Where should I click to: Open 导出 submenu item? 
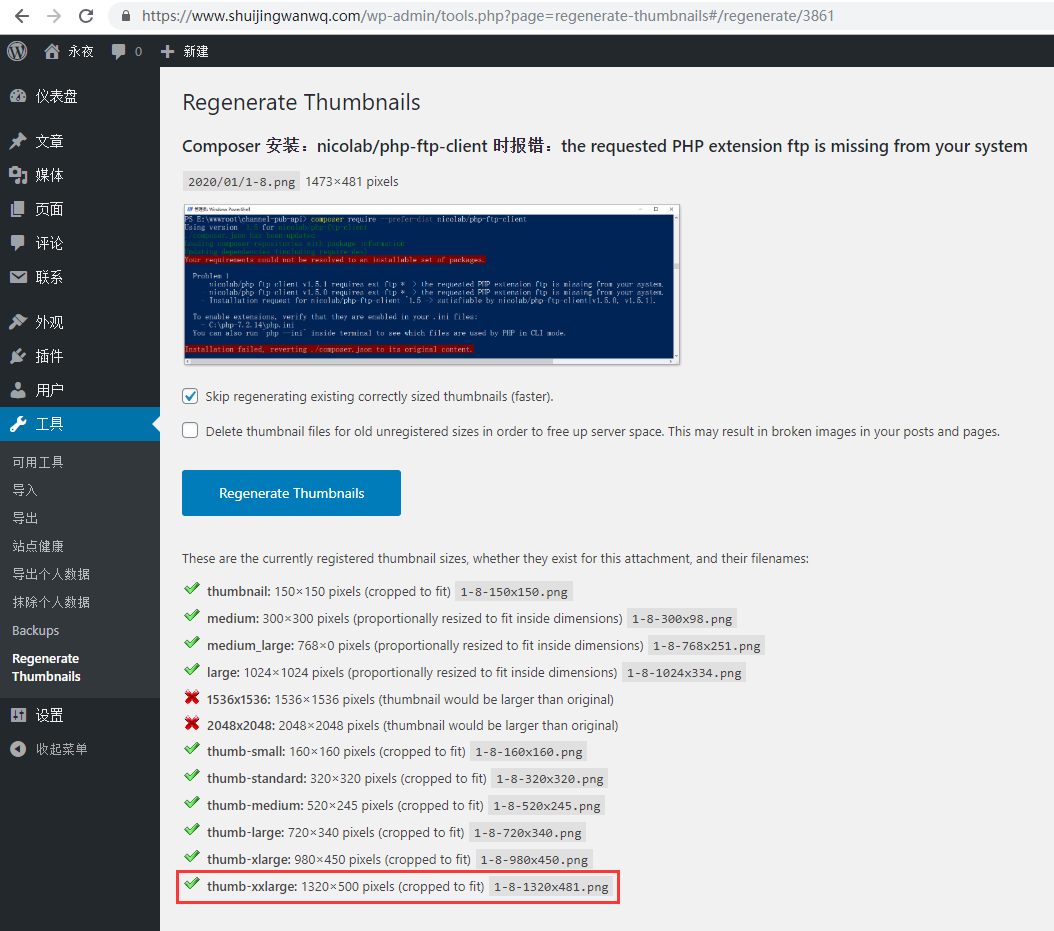(x=25, y=518)
